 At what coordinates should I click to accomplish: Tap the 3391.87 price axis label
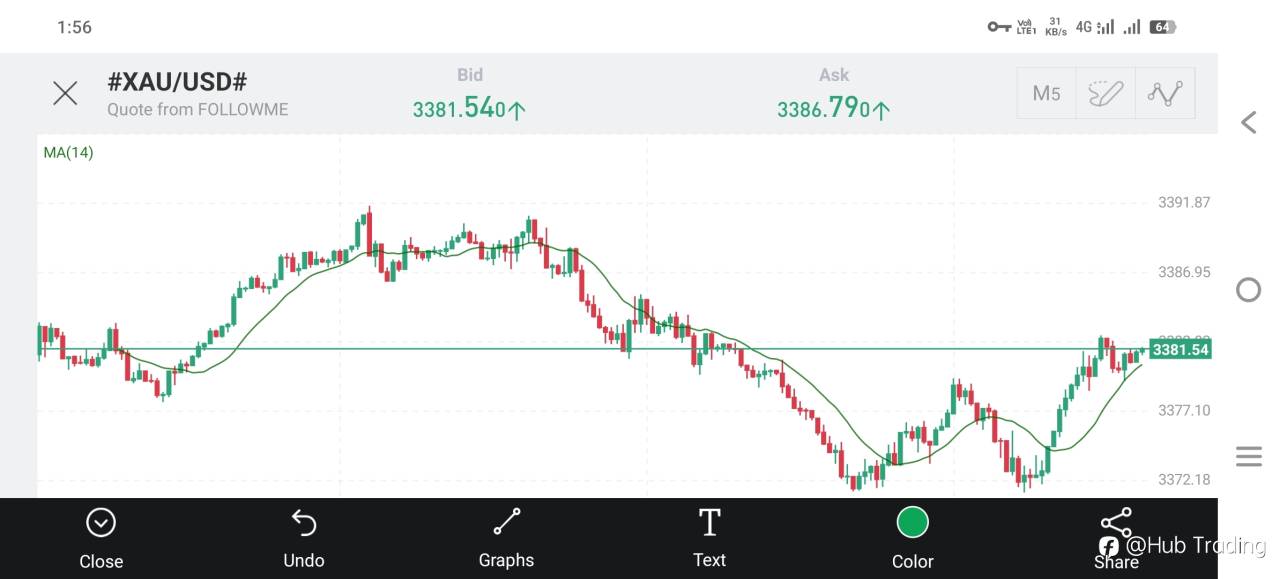click(x=1184, y=203)
